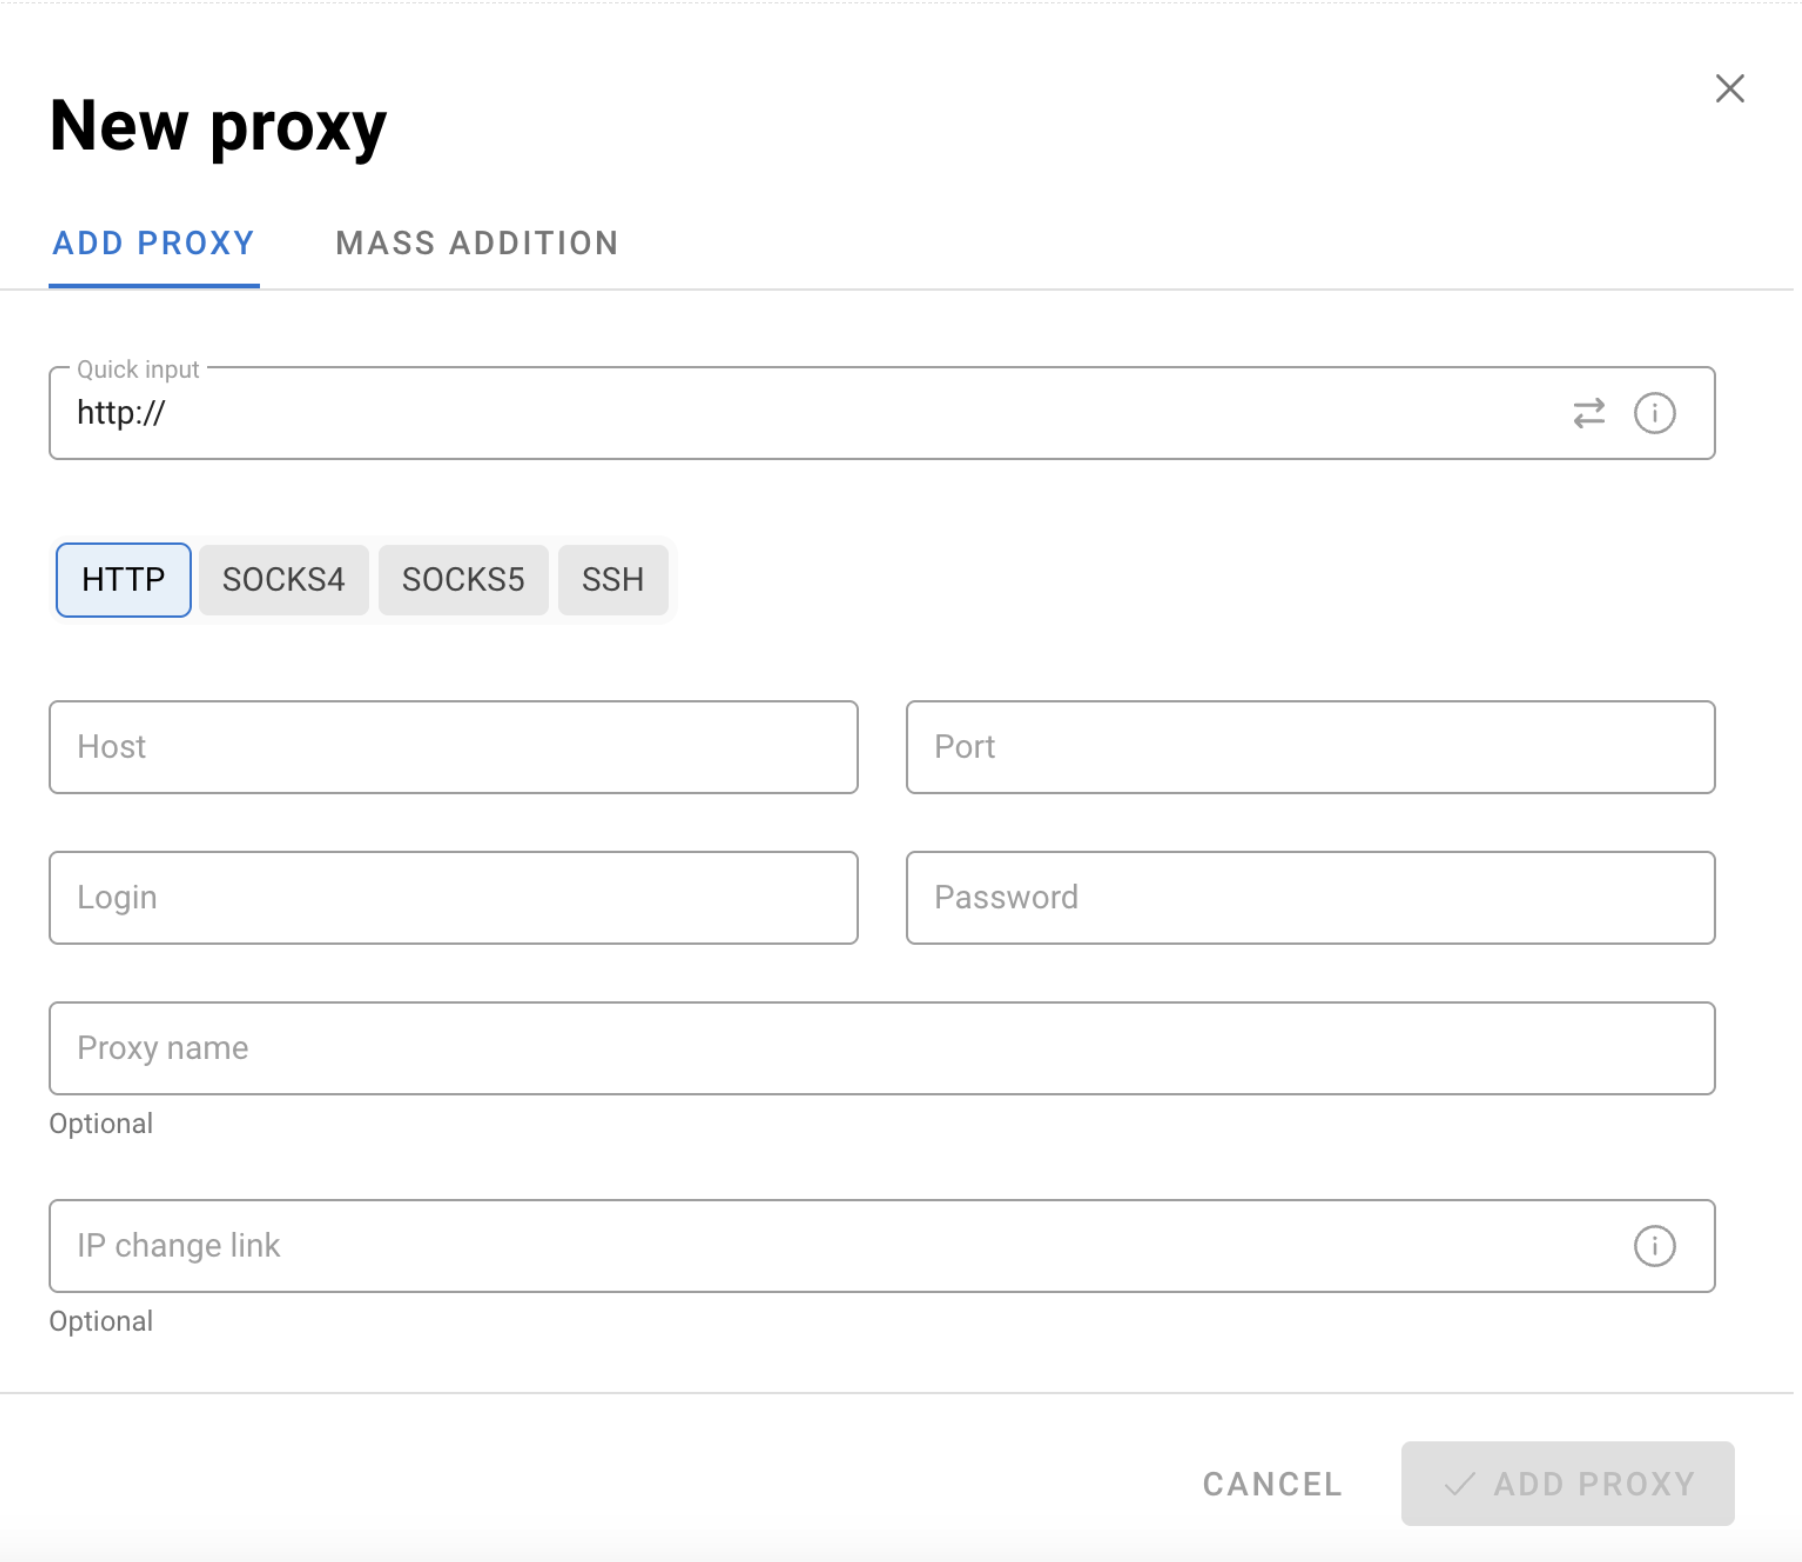Click the info icon in IP change link field
Image resolution: width=1802 pixels, height=1562 pixels.
coord(1654,1246)
